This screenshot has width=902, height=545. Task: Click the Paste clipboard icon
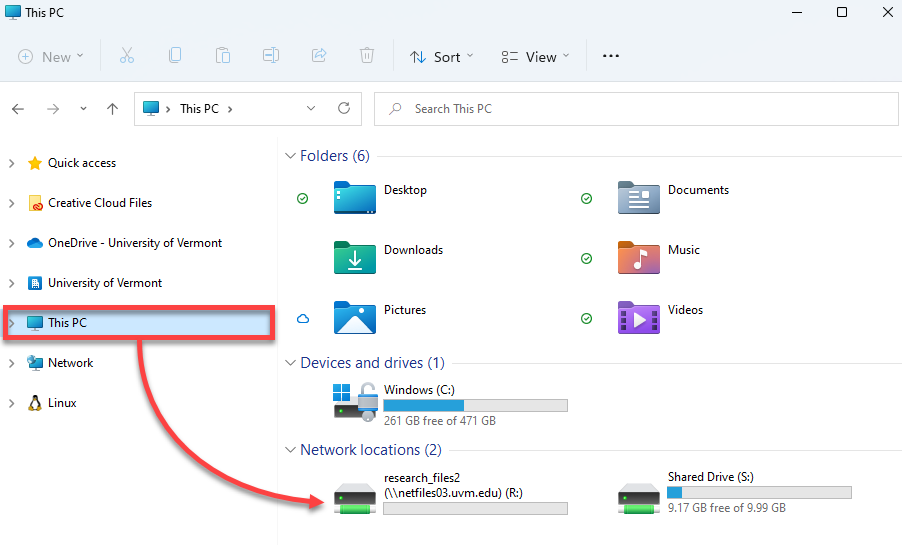[223, 55]
